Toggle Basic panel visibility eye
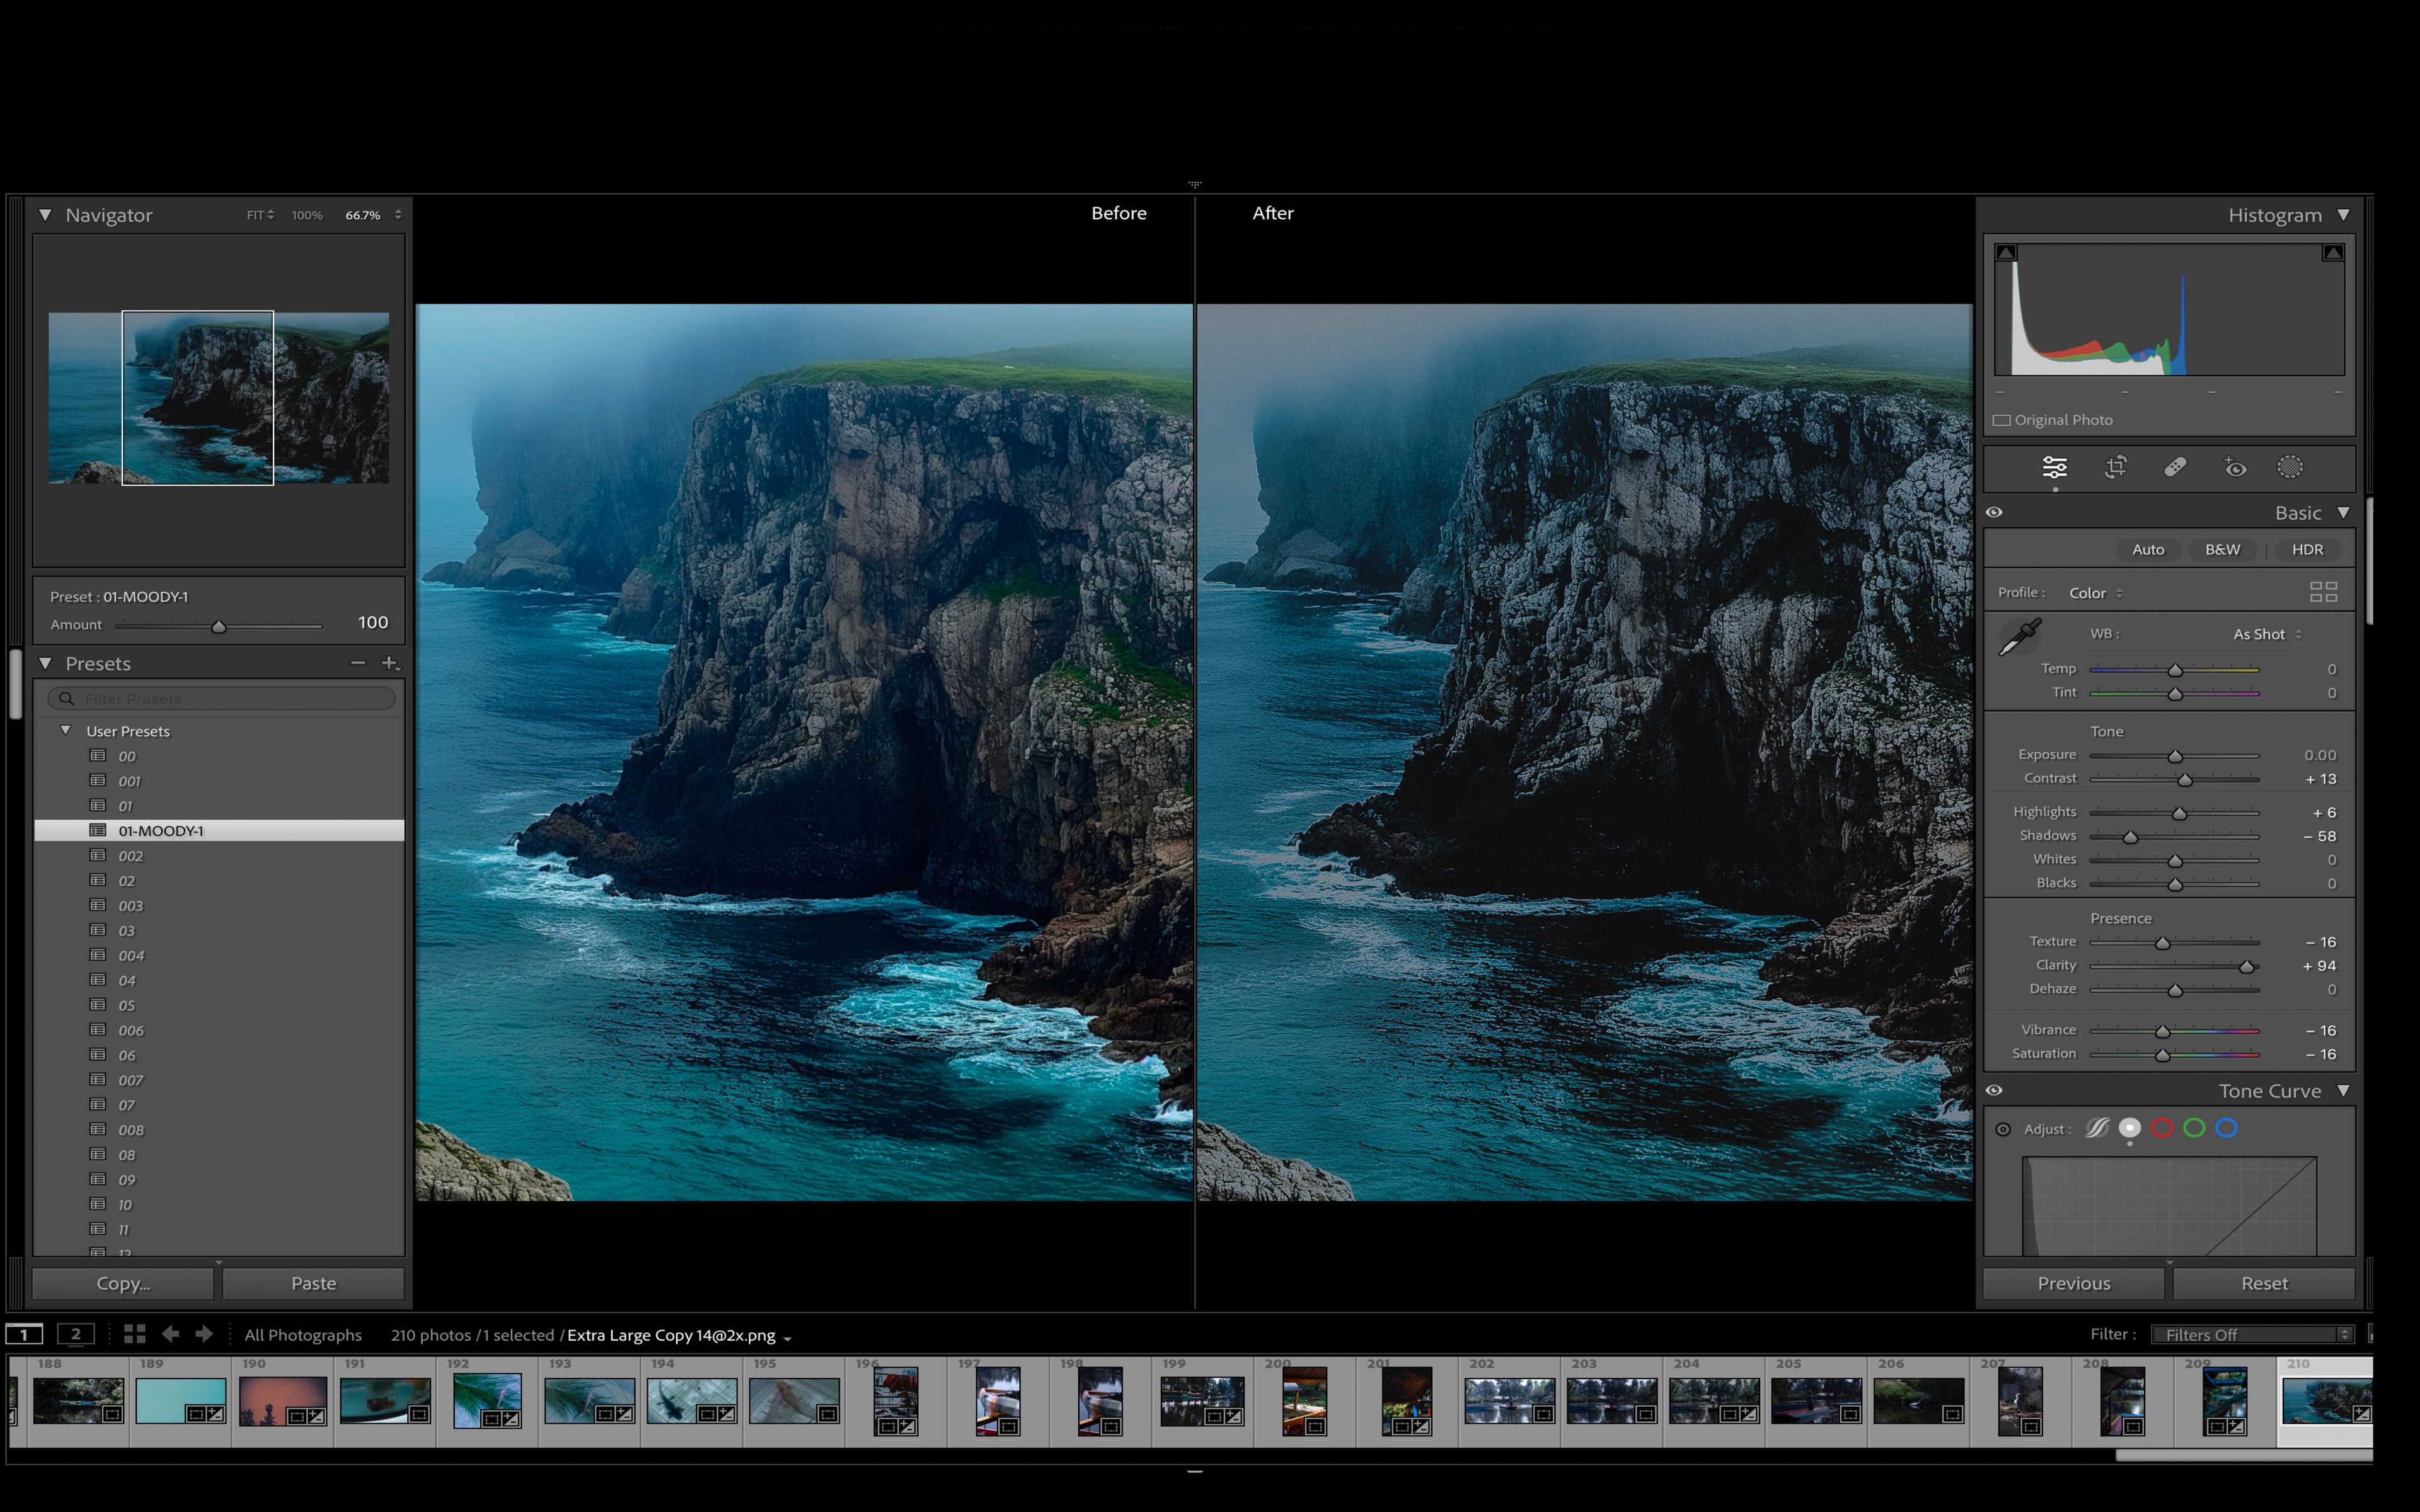Image resolution: width=2420 pixels, height=1512 pixels. click(1994, 512)
